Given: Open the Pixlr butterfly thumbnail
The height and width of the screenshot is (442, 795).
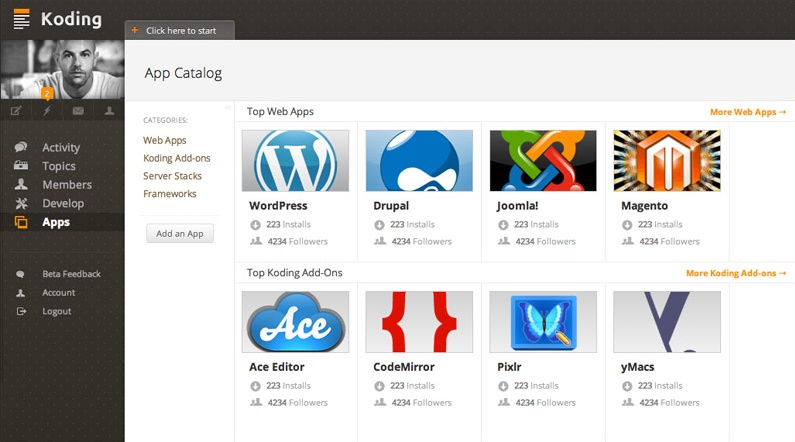Looking at the screenshot, I should tap(543, 322).
